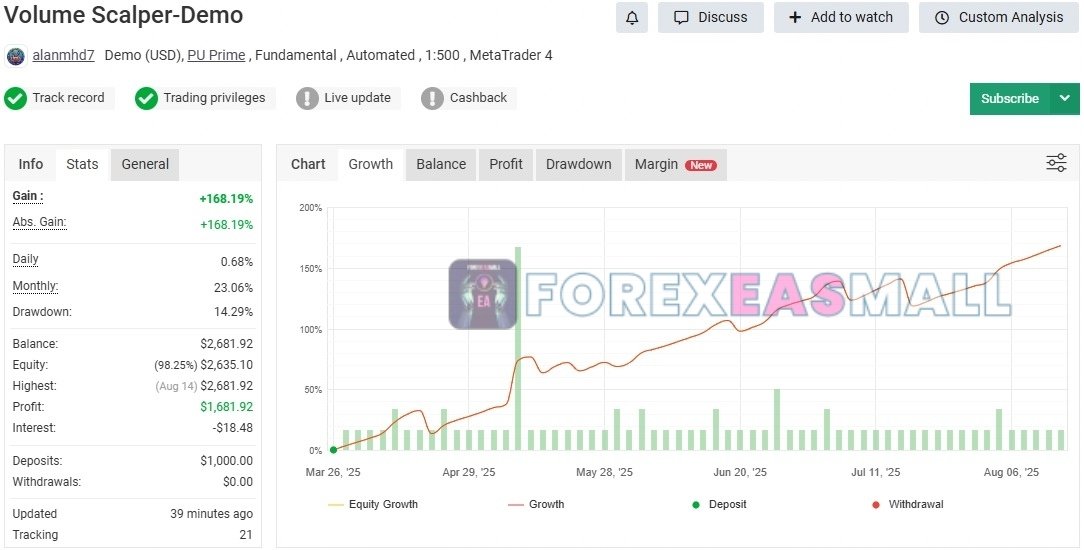Click Cashback exclamation icon
The image size is (1084, 550).
click(x=432, y=98)
